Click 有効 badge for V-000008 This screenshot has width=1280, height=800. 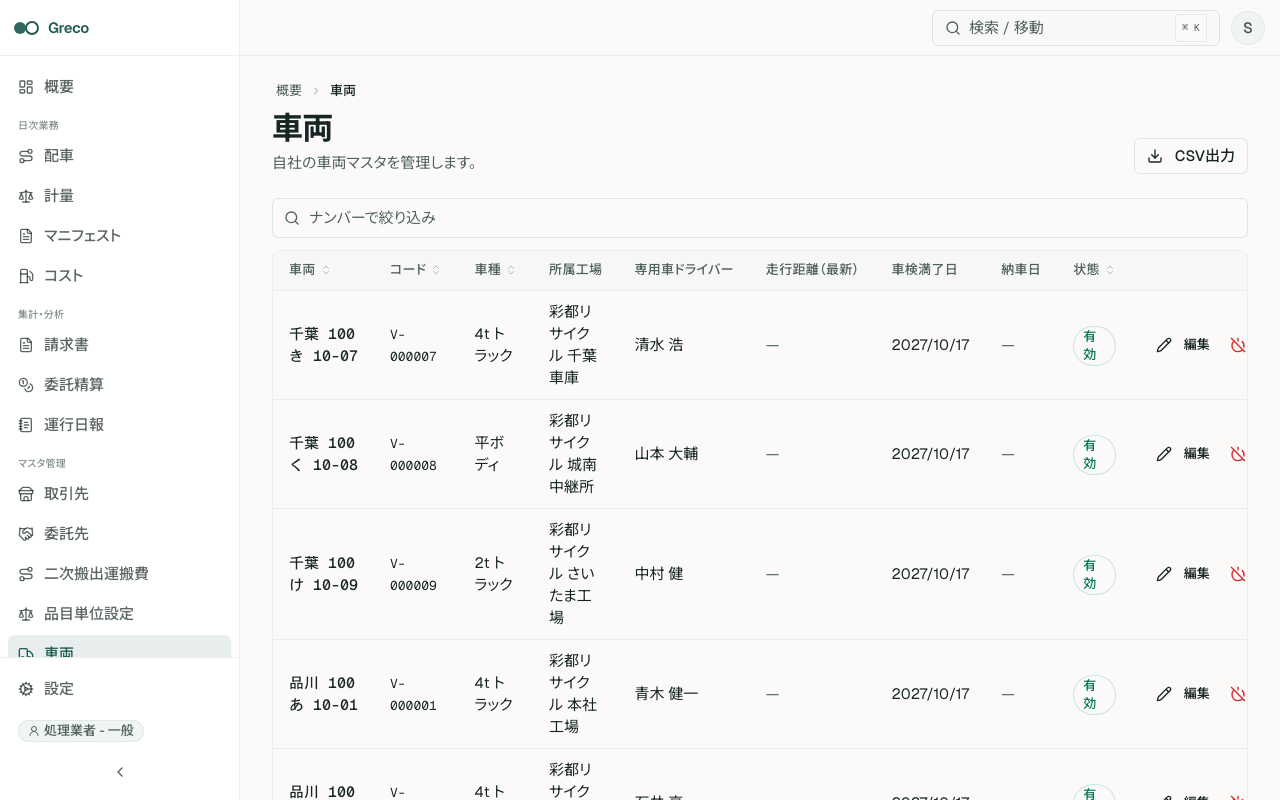[1094, 455]
